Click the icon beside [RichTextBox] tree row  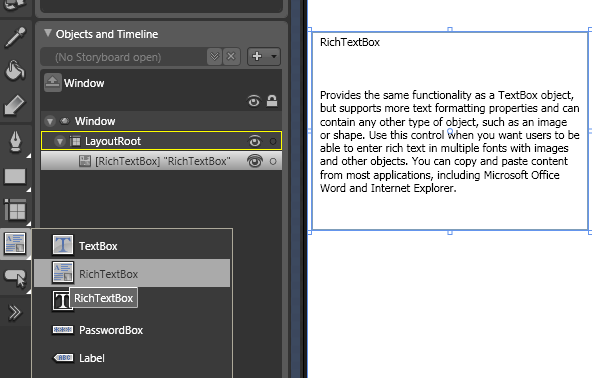pos(85,161)
